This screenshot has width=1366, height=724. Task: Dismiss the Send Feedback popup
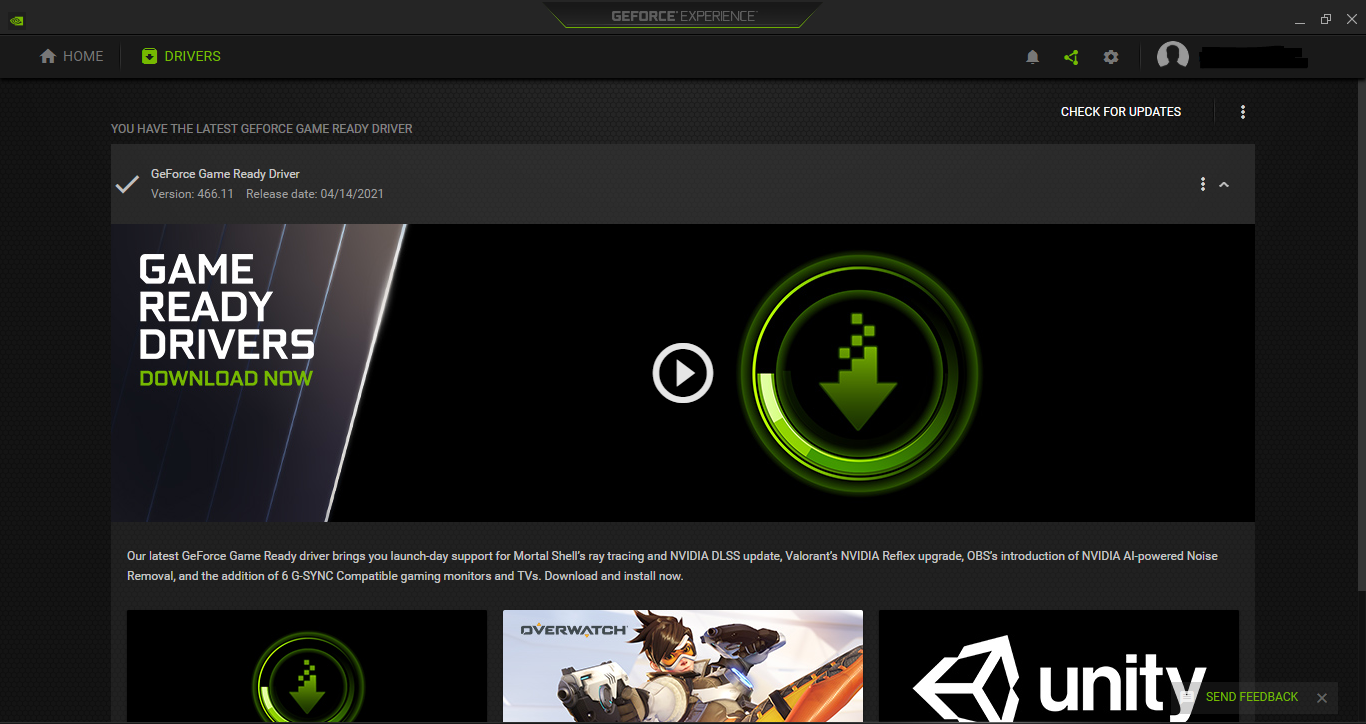(1322, 698)
